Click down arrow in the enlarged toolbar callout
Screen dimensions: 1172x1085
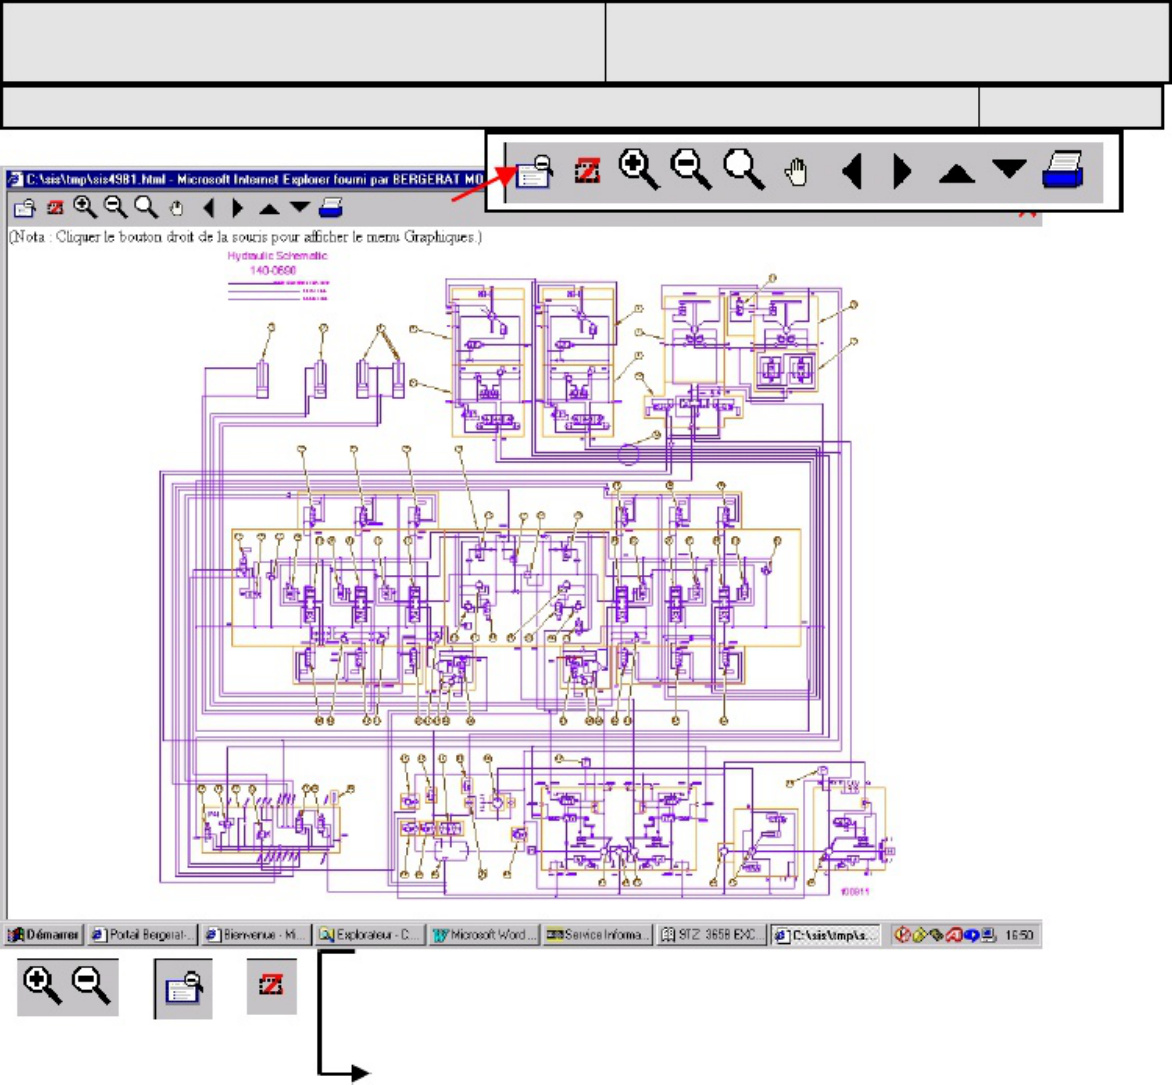1010,169
